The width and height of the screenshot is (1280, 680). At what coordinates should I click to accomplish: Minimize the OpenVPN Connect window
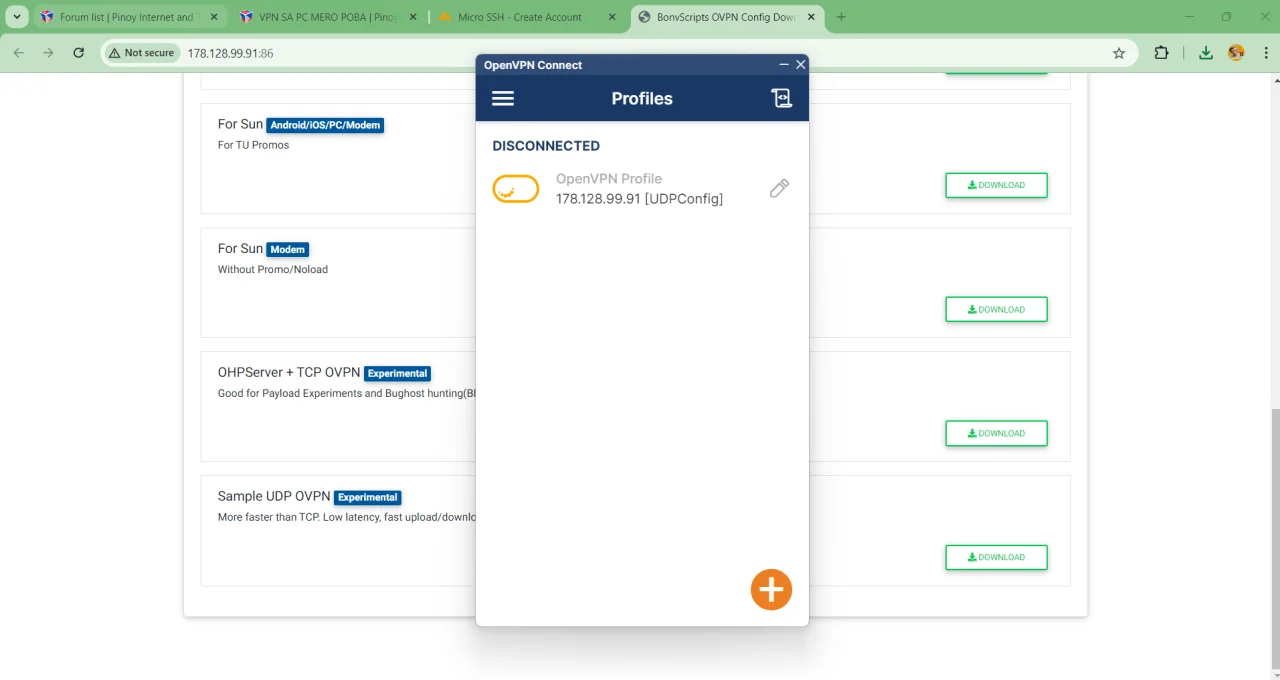[784, 65]
